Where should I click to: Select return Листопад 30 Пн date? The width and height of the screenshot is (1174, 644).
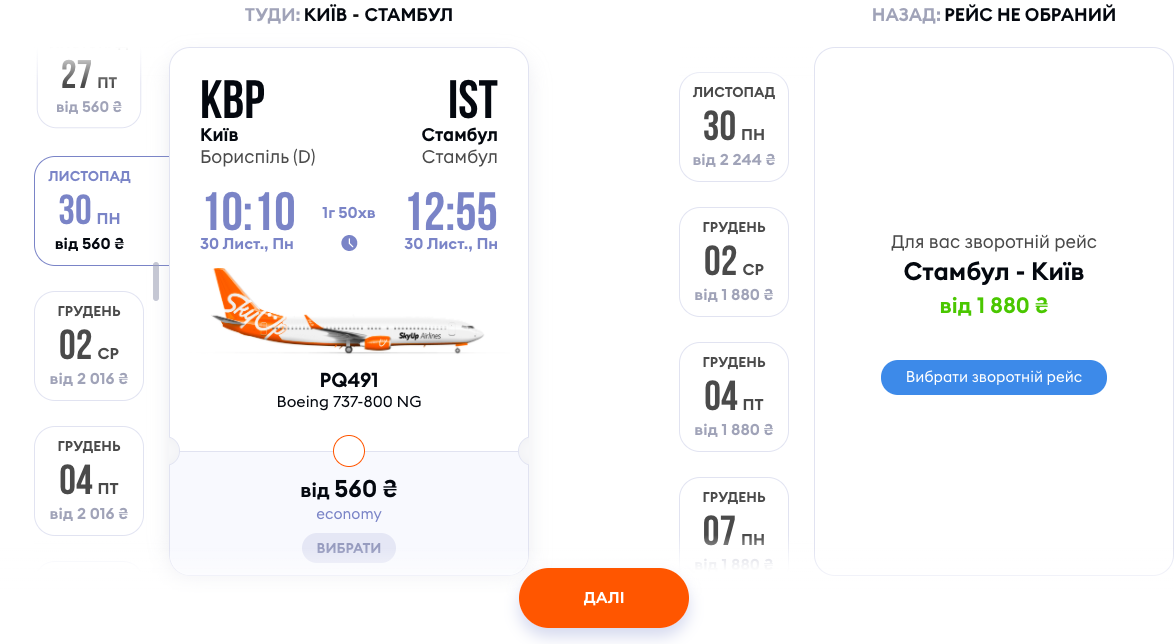(734, 127)
